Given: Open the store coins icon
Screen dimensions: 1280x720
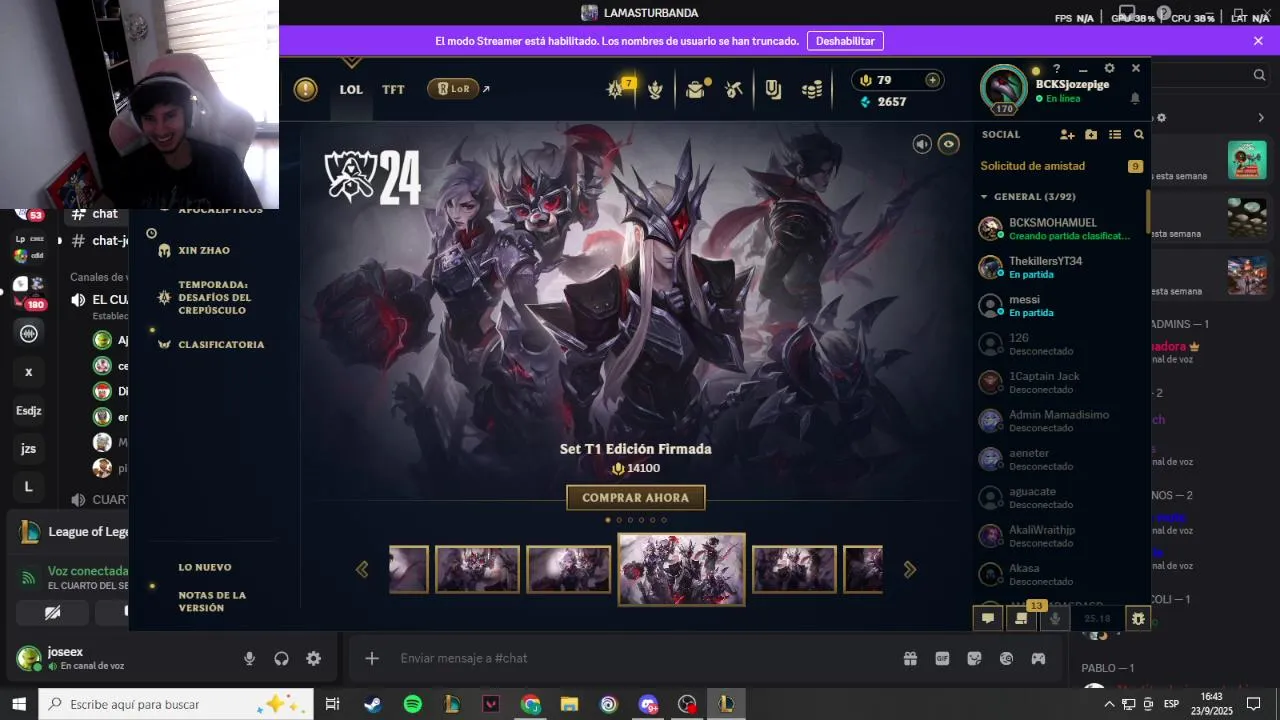Looking at the screenshot, I should tap(812, 90).
